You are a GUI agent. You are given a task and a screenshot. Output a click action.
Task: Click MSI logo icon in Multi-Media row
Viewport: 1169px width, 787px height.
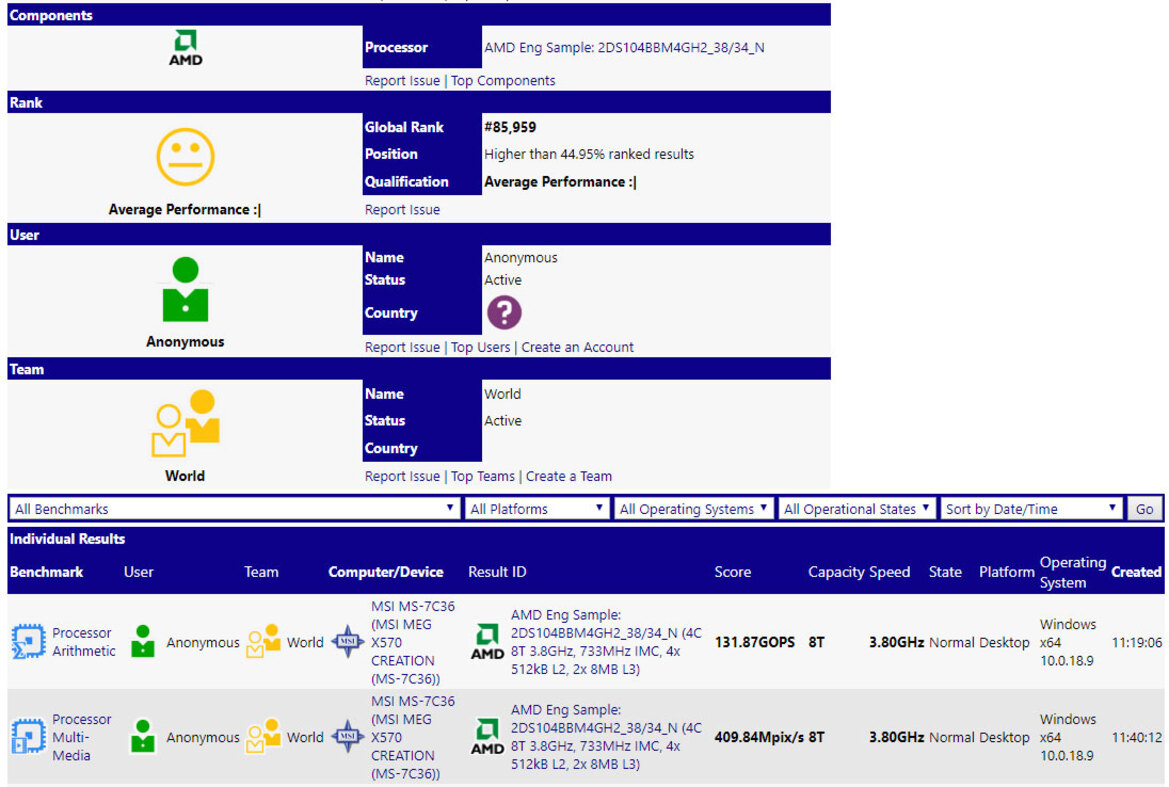click(x=347, y=736)
